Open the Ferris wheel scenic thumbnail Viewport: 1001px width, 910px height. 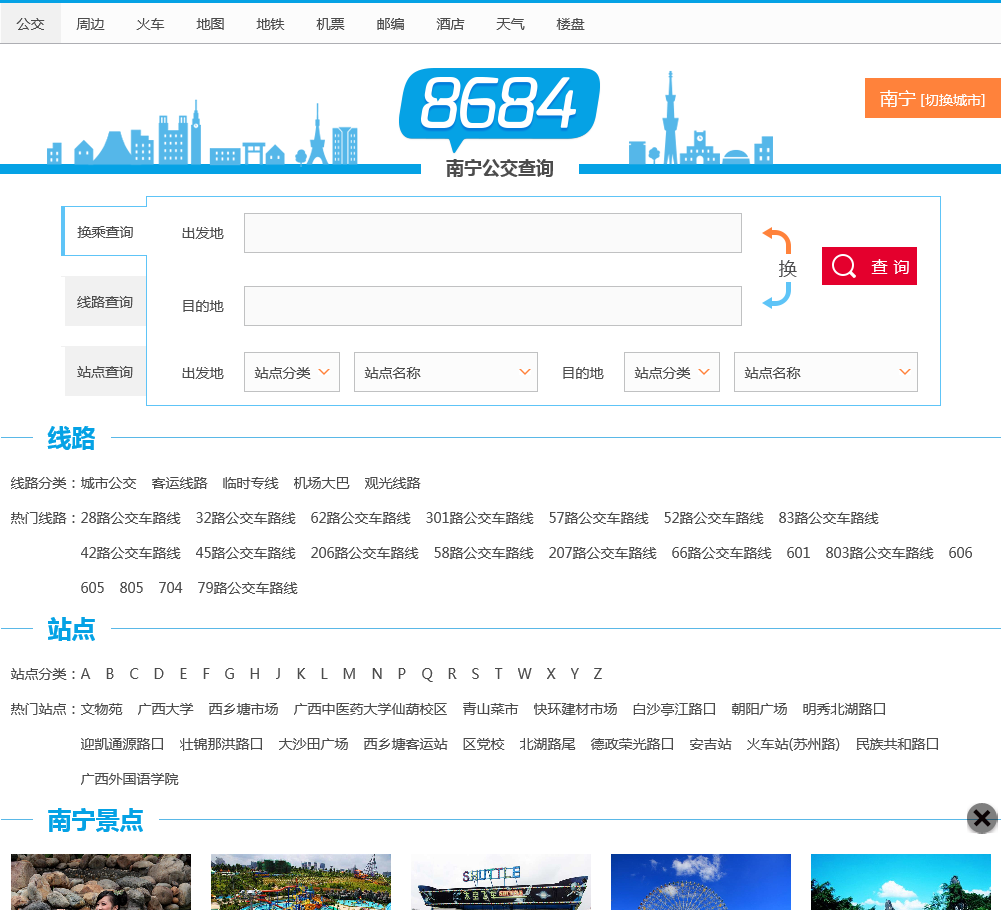tap(701, 882)
